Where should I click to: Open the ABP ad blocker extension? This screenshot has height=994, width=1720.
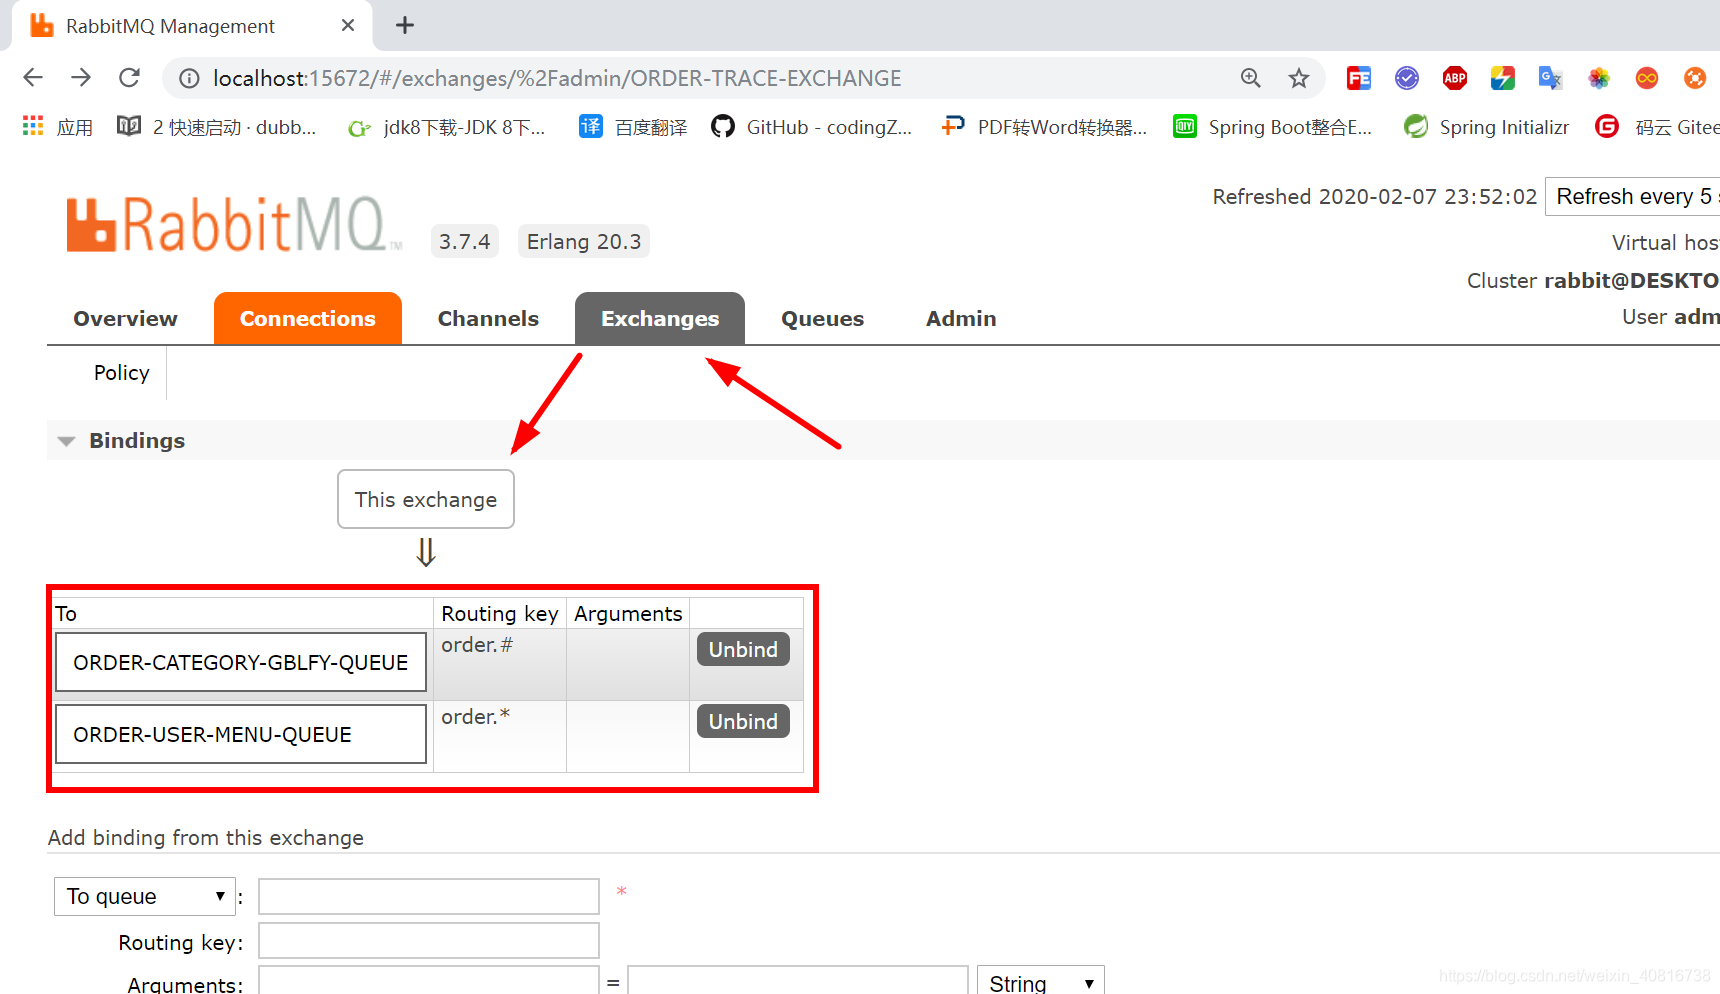point(1455,78)
